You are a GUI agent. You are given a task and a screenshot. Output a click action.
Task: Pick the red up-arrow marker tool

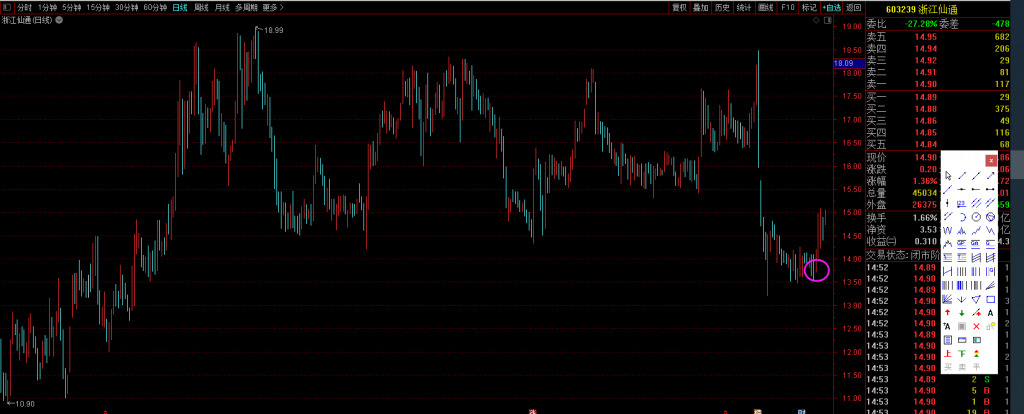tap(948, 312)
